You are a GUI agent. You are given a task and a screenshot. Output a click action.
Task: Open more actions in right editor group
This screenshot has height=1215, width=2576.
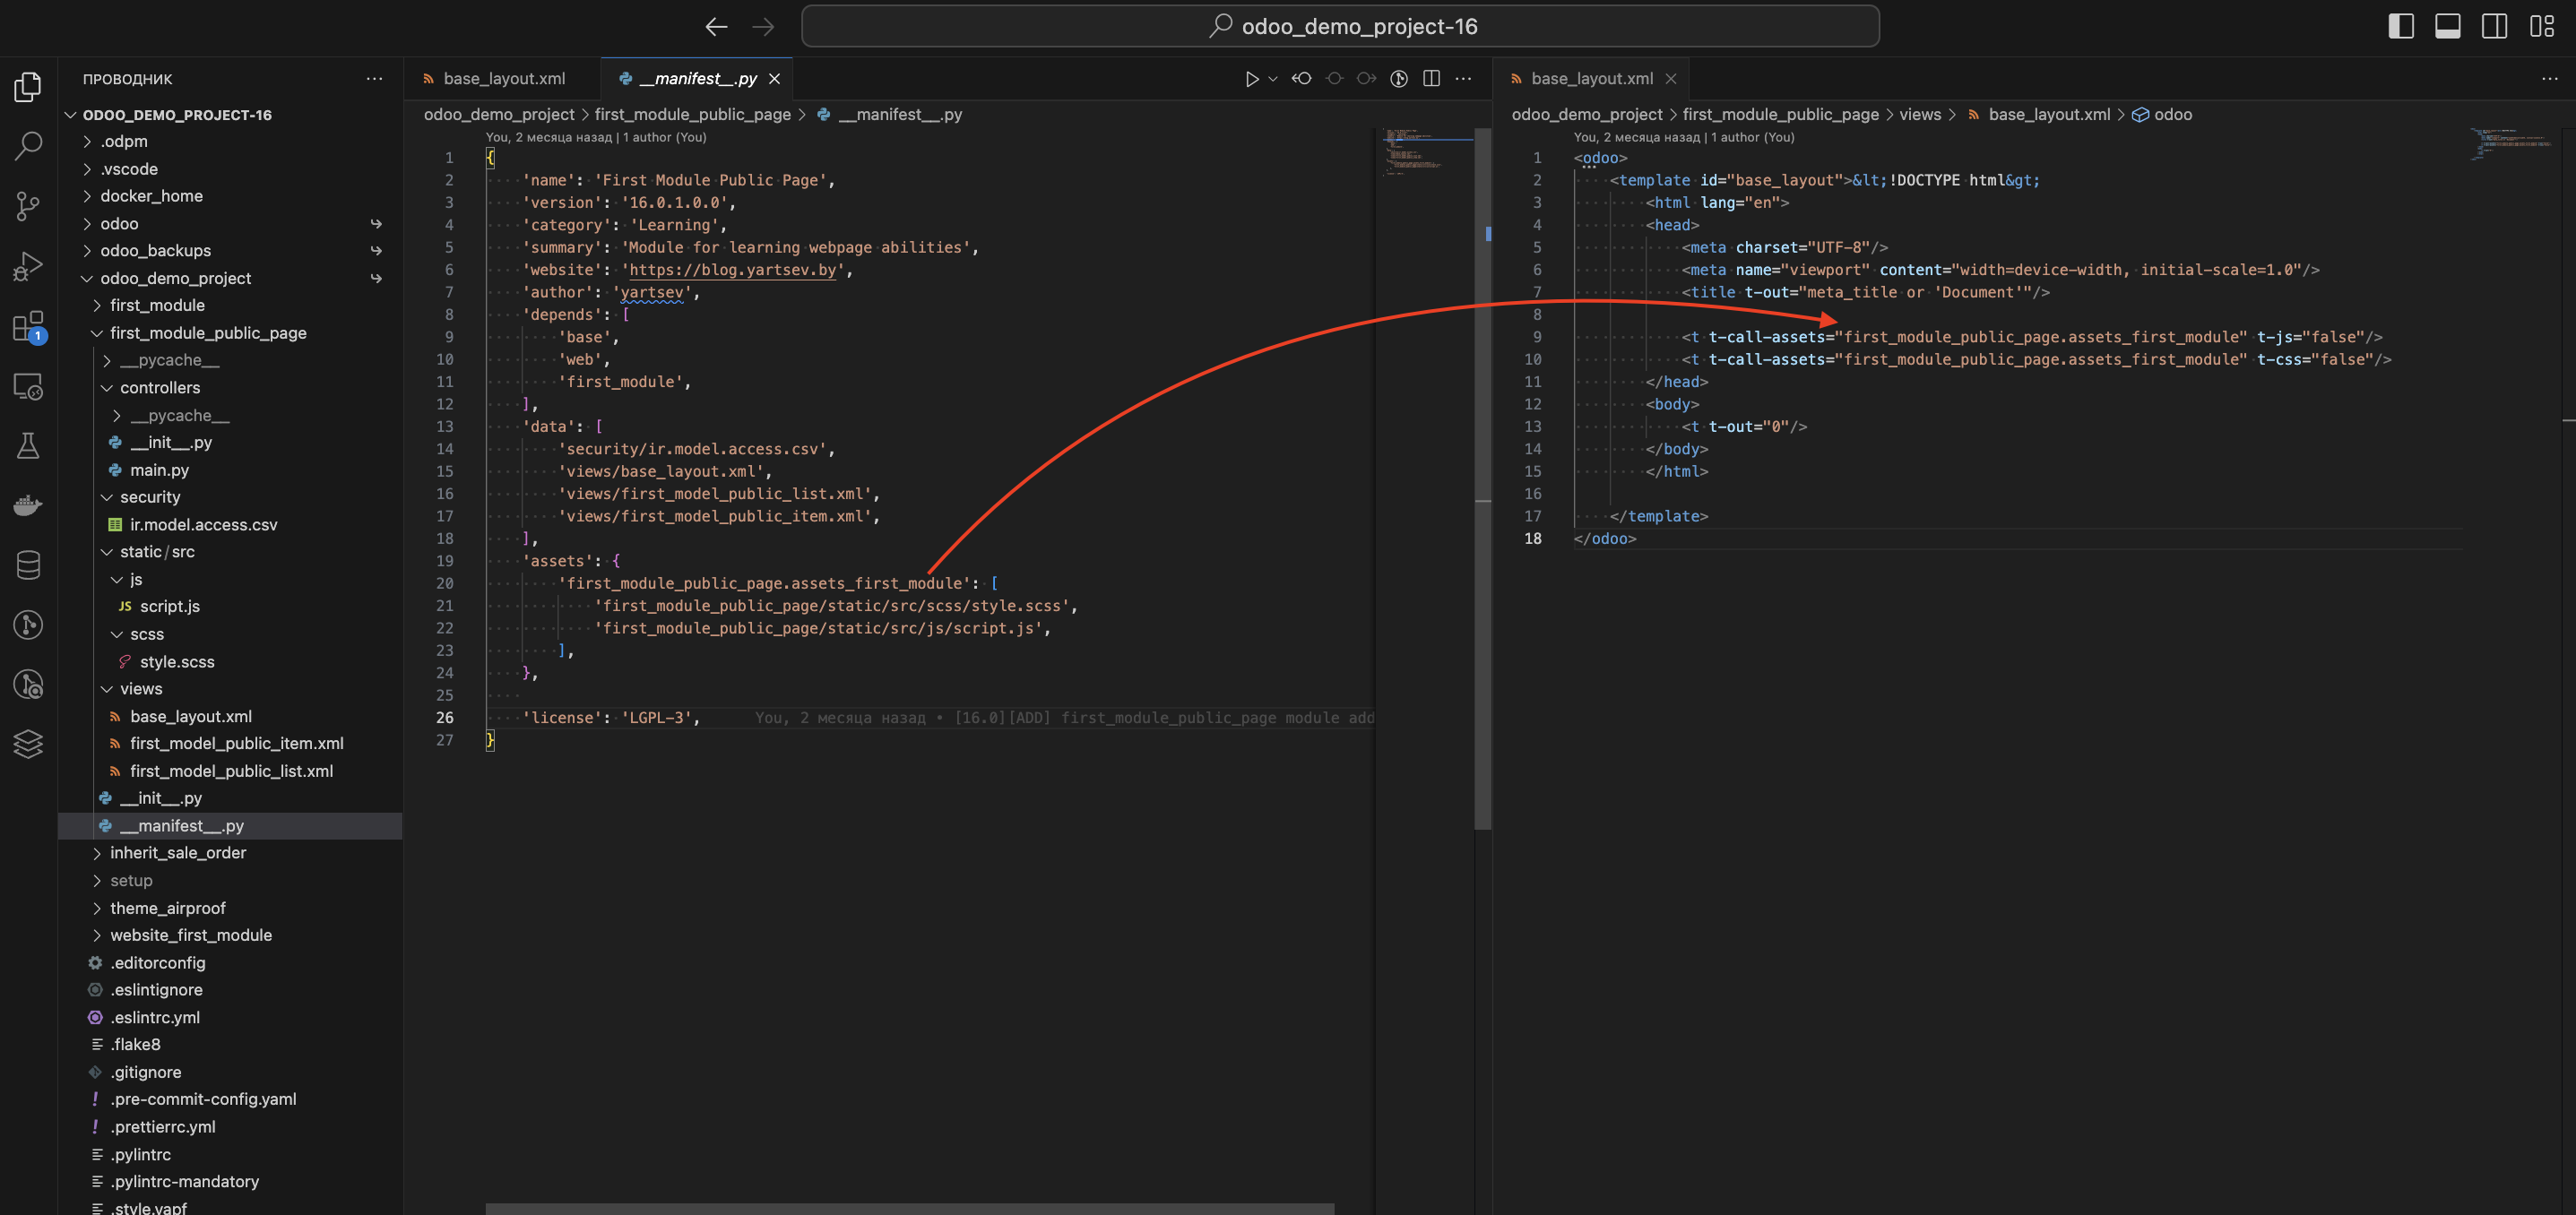coord(2549,79)
